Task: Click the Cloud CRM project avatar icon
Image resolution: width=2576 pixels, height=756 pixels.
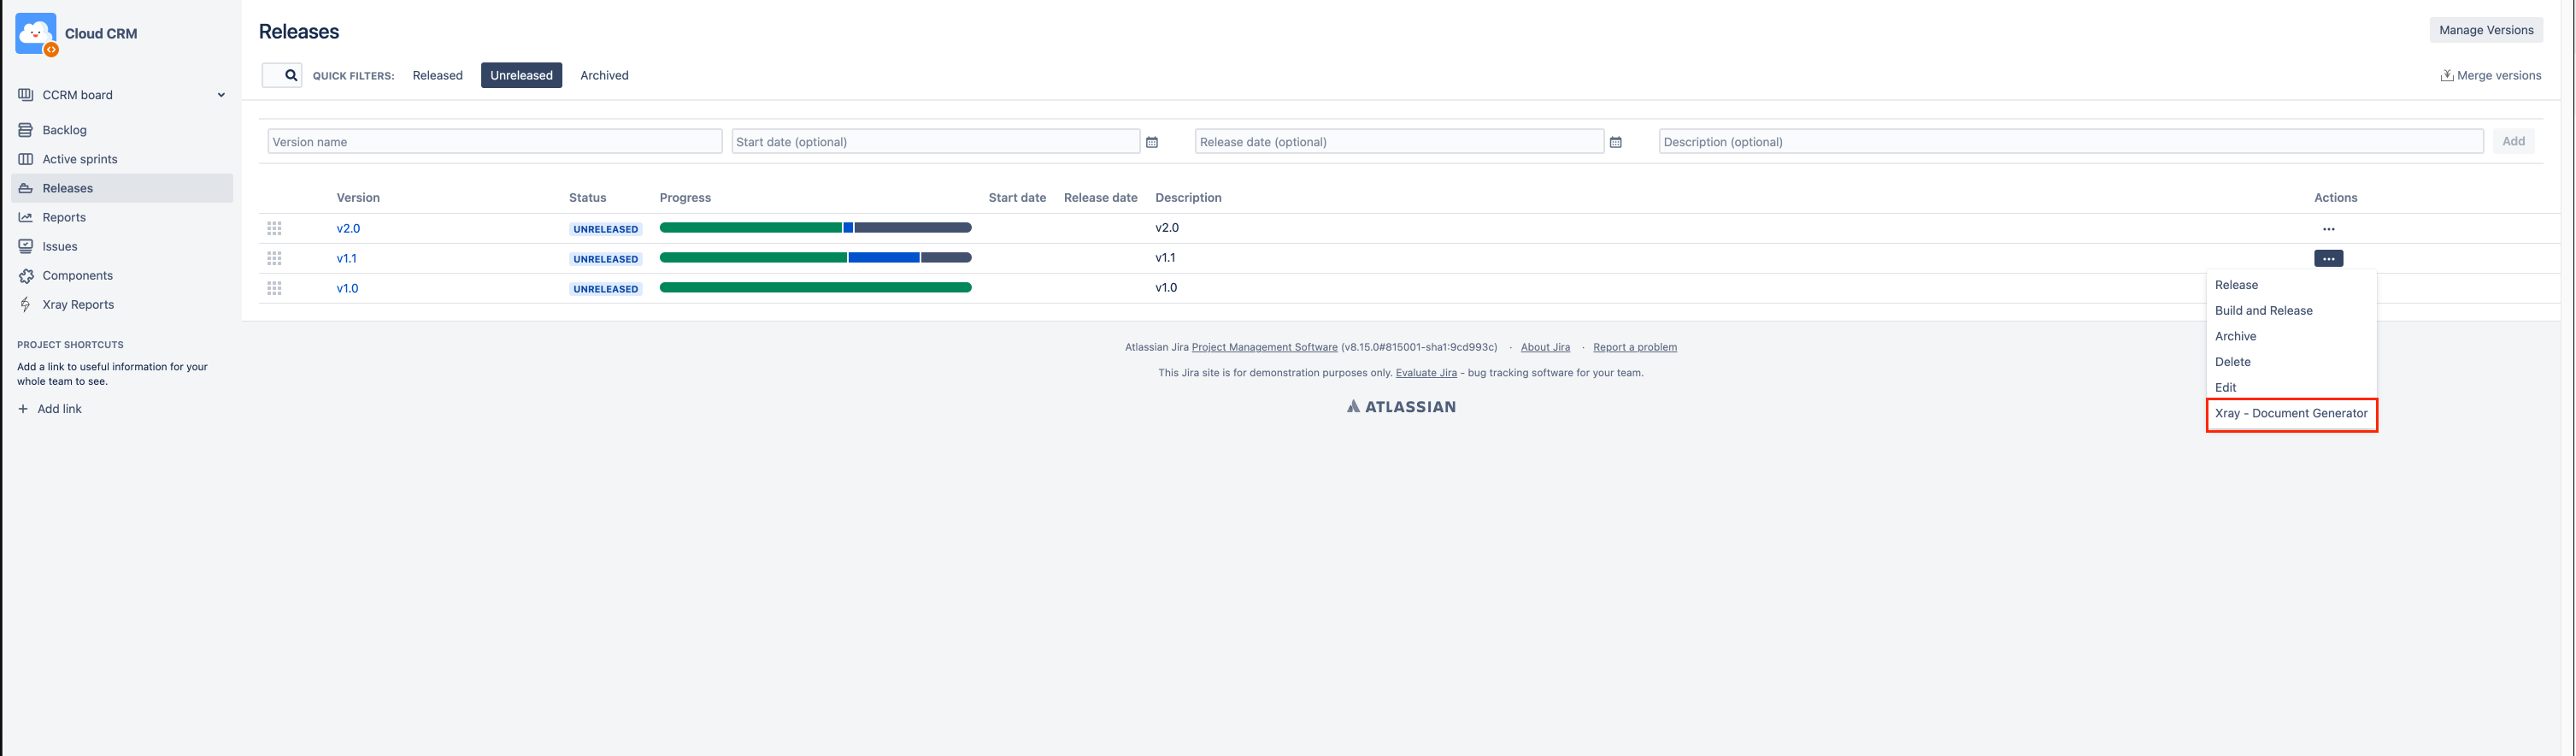Action: 37,35
